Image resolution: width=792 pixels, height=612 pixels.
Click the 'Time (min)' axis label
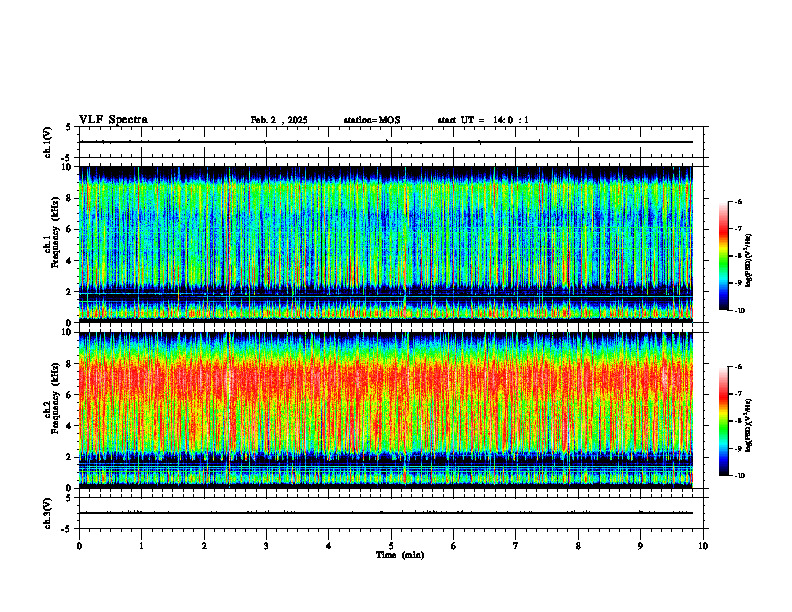pos(400,555)
